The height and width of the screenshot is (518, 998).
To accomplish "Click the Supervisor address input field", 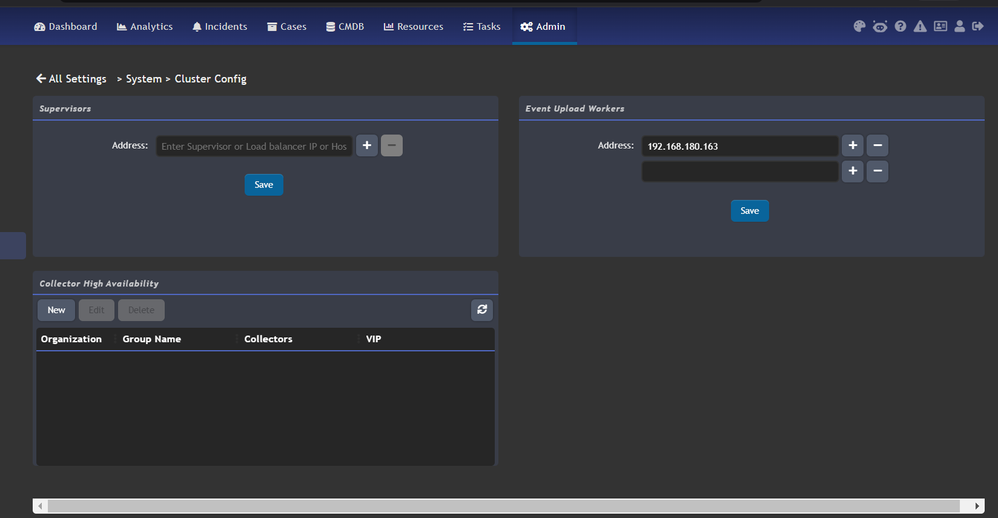I will (x=254, y=146).
